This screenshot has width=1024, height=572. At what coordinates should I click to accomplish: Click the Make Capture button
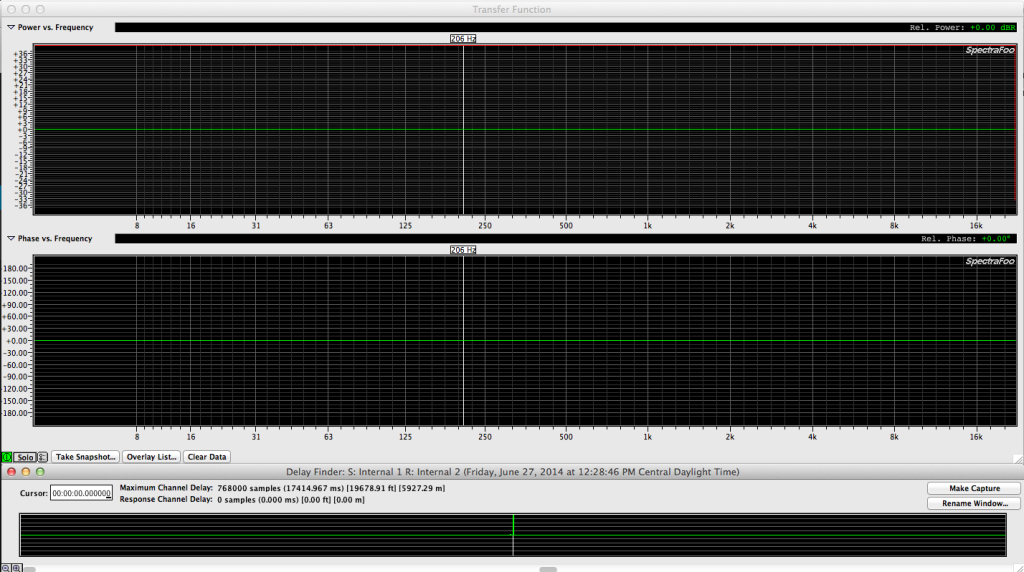coord(972,488)
